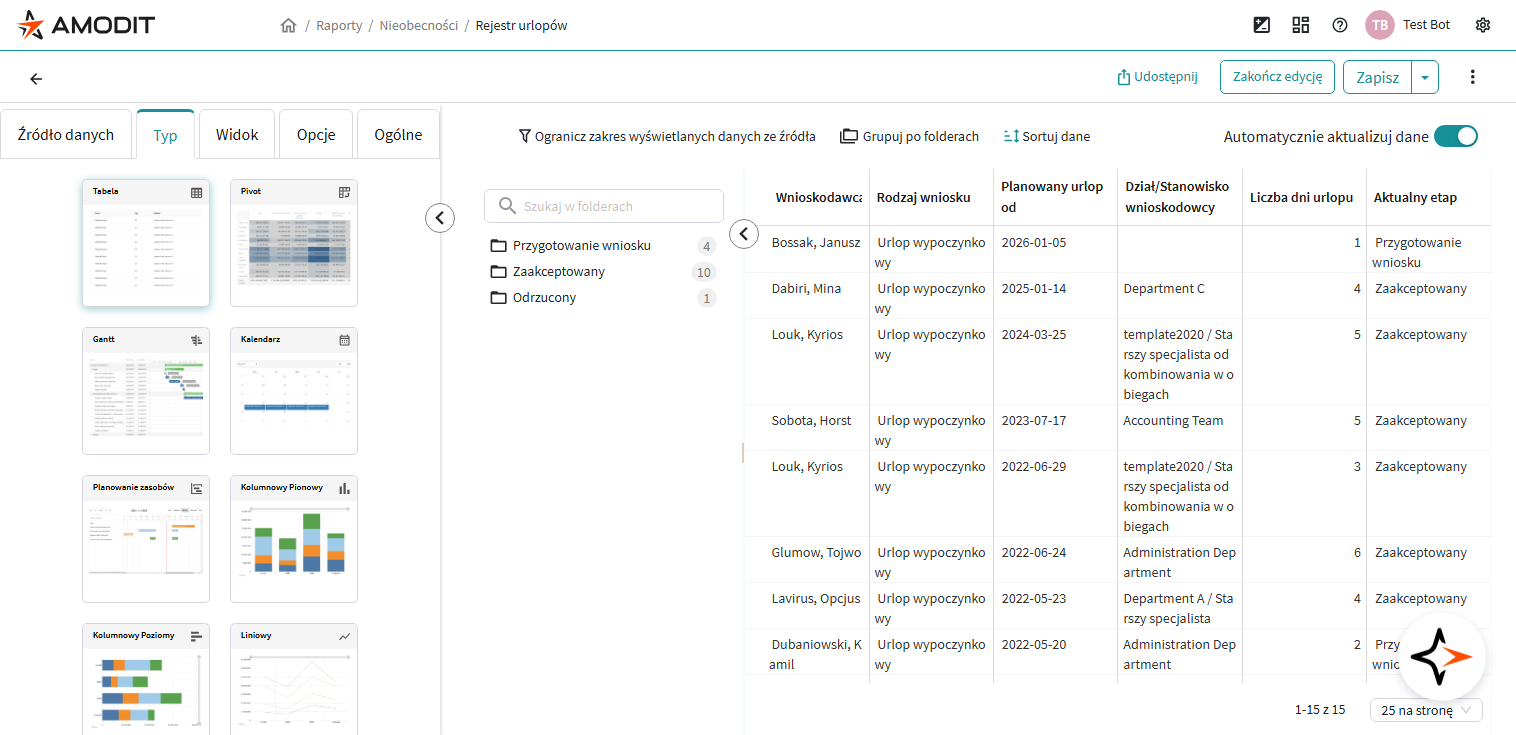Click the Zakończ edycję button
The image size is (1516, 735).
coord(1277,77)
